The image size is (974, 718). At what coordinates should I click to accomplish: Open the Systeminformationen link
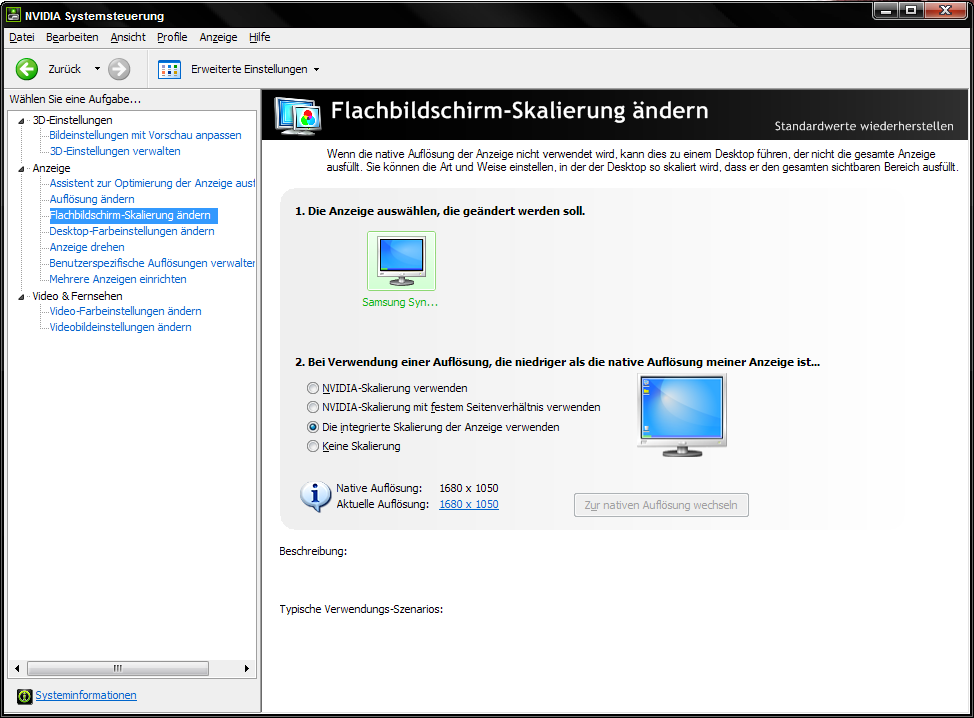point(86,695)
